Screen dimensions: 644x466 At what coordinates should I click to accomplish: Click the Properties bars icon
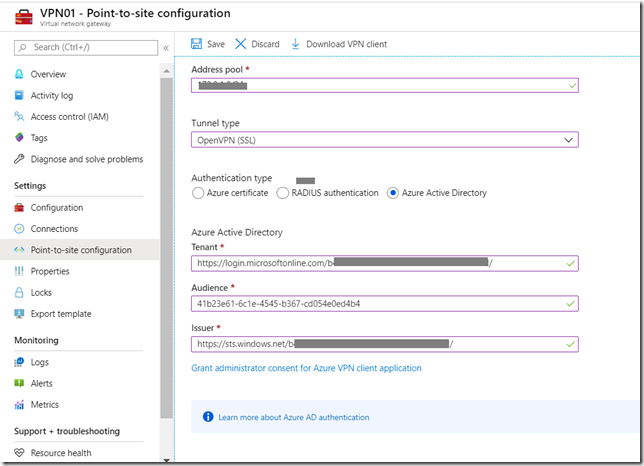(x=19, y=271)
